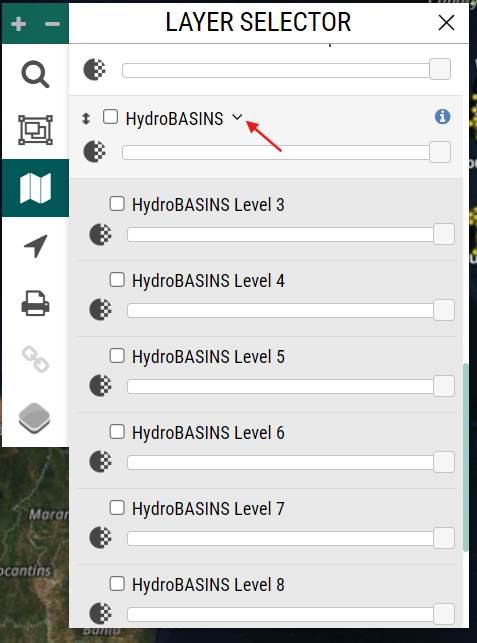Viewport: 477px width, 643px height.
Task: Click the HydroBASINS Level 6 label
Action: 208,433
